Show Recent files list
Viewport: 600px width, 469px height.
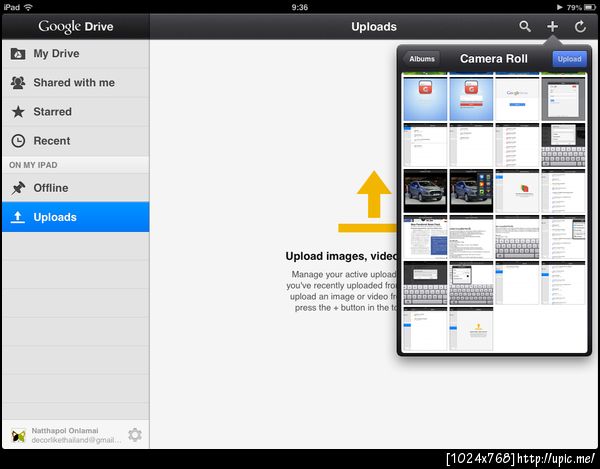[75, 141]
